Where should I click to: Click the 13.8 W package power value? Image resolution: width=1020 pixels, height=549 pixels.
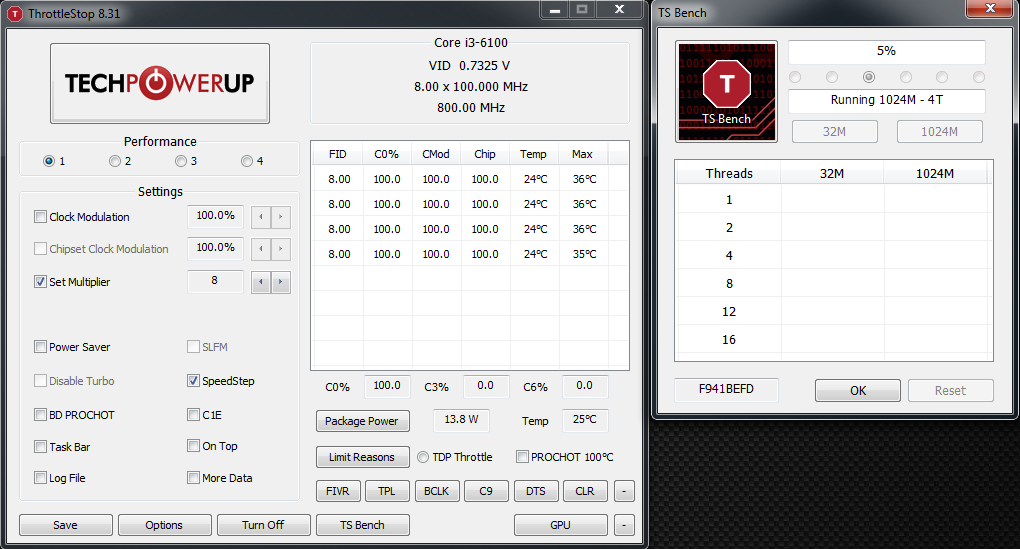pyautogui.click(x=461, y=420)
